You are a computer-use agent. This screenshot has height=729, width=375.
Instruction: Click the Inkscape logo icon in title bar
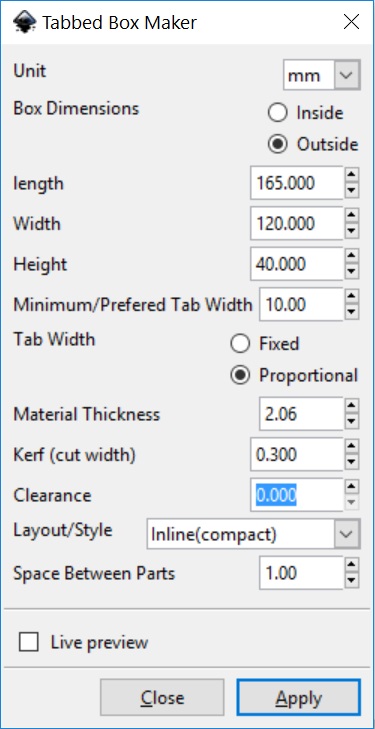(x=23, y=22)
